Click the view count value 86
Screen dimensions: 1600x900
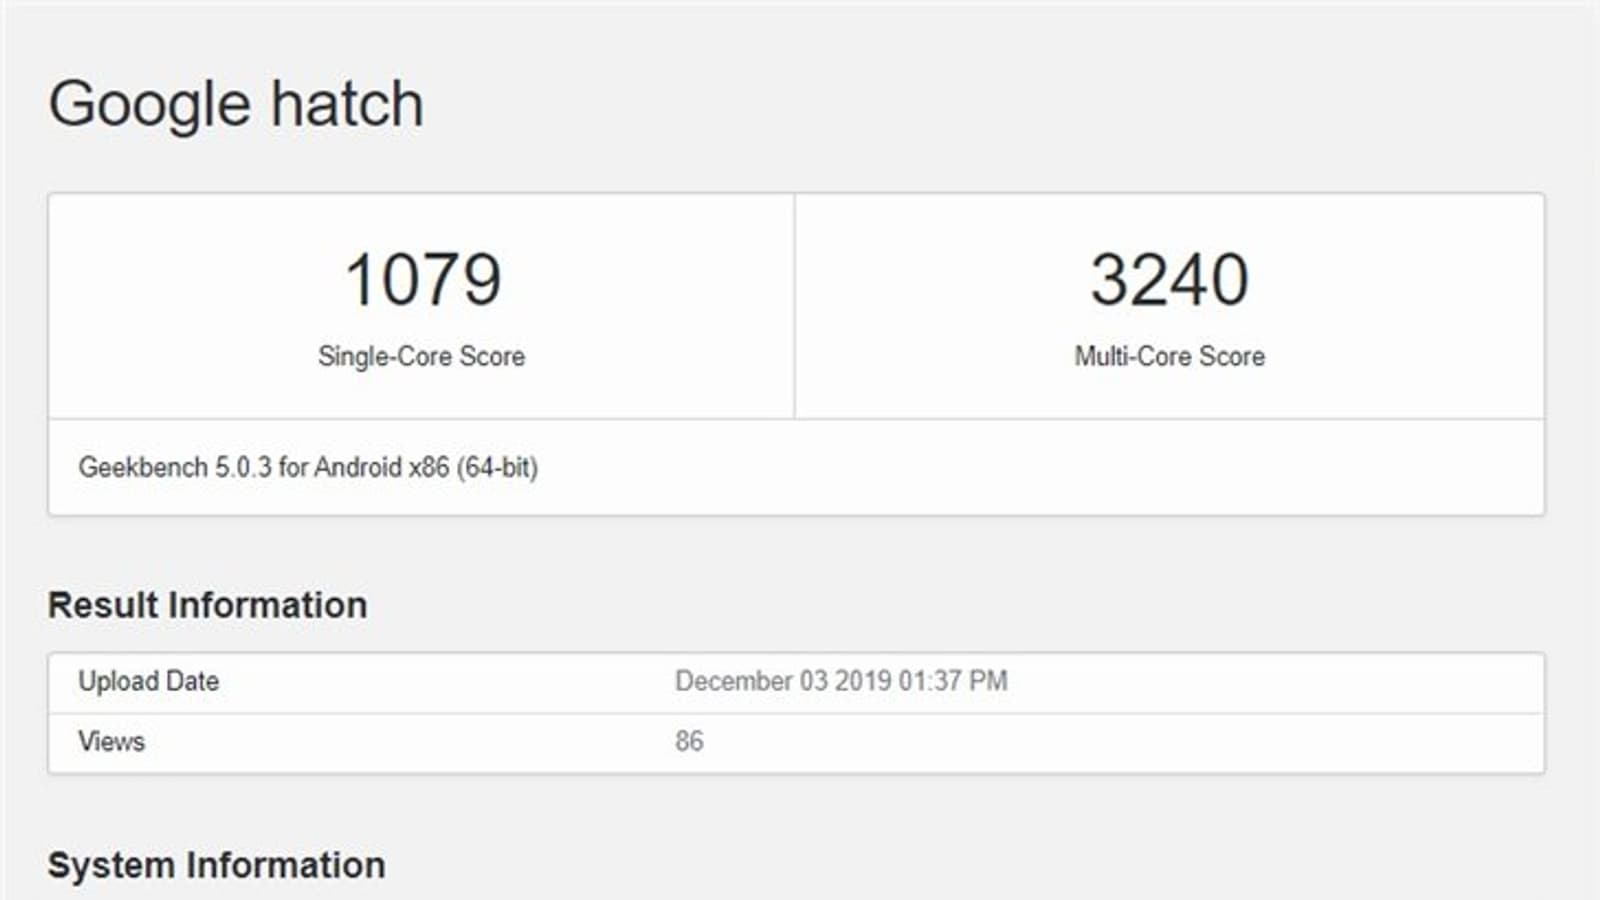(689, 741)
